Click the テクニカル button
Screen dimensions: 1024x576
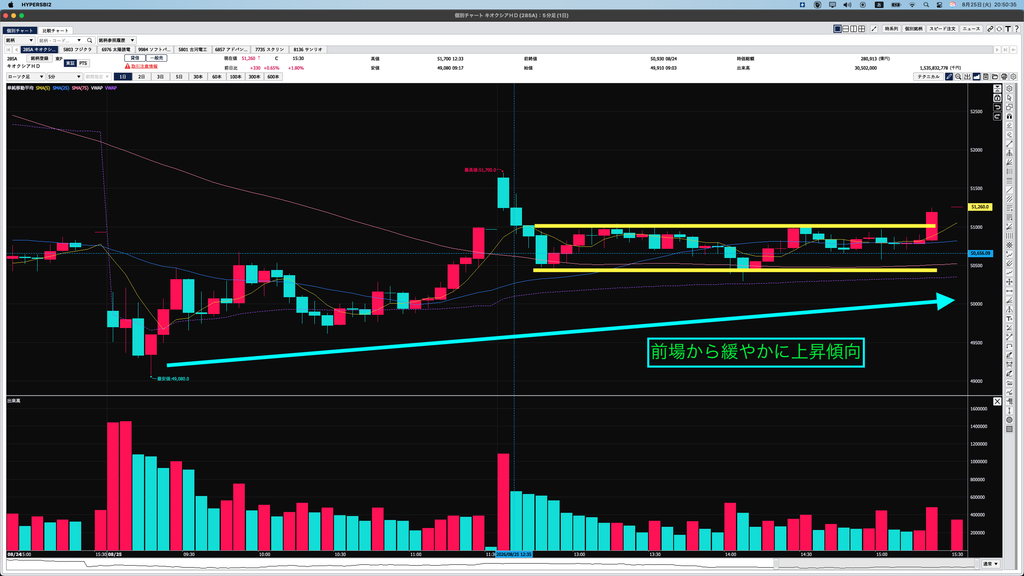928,76
